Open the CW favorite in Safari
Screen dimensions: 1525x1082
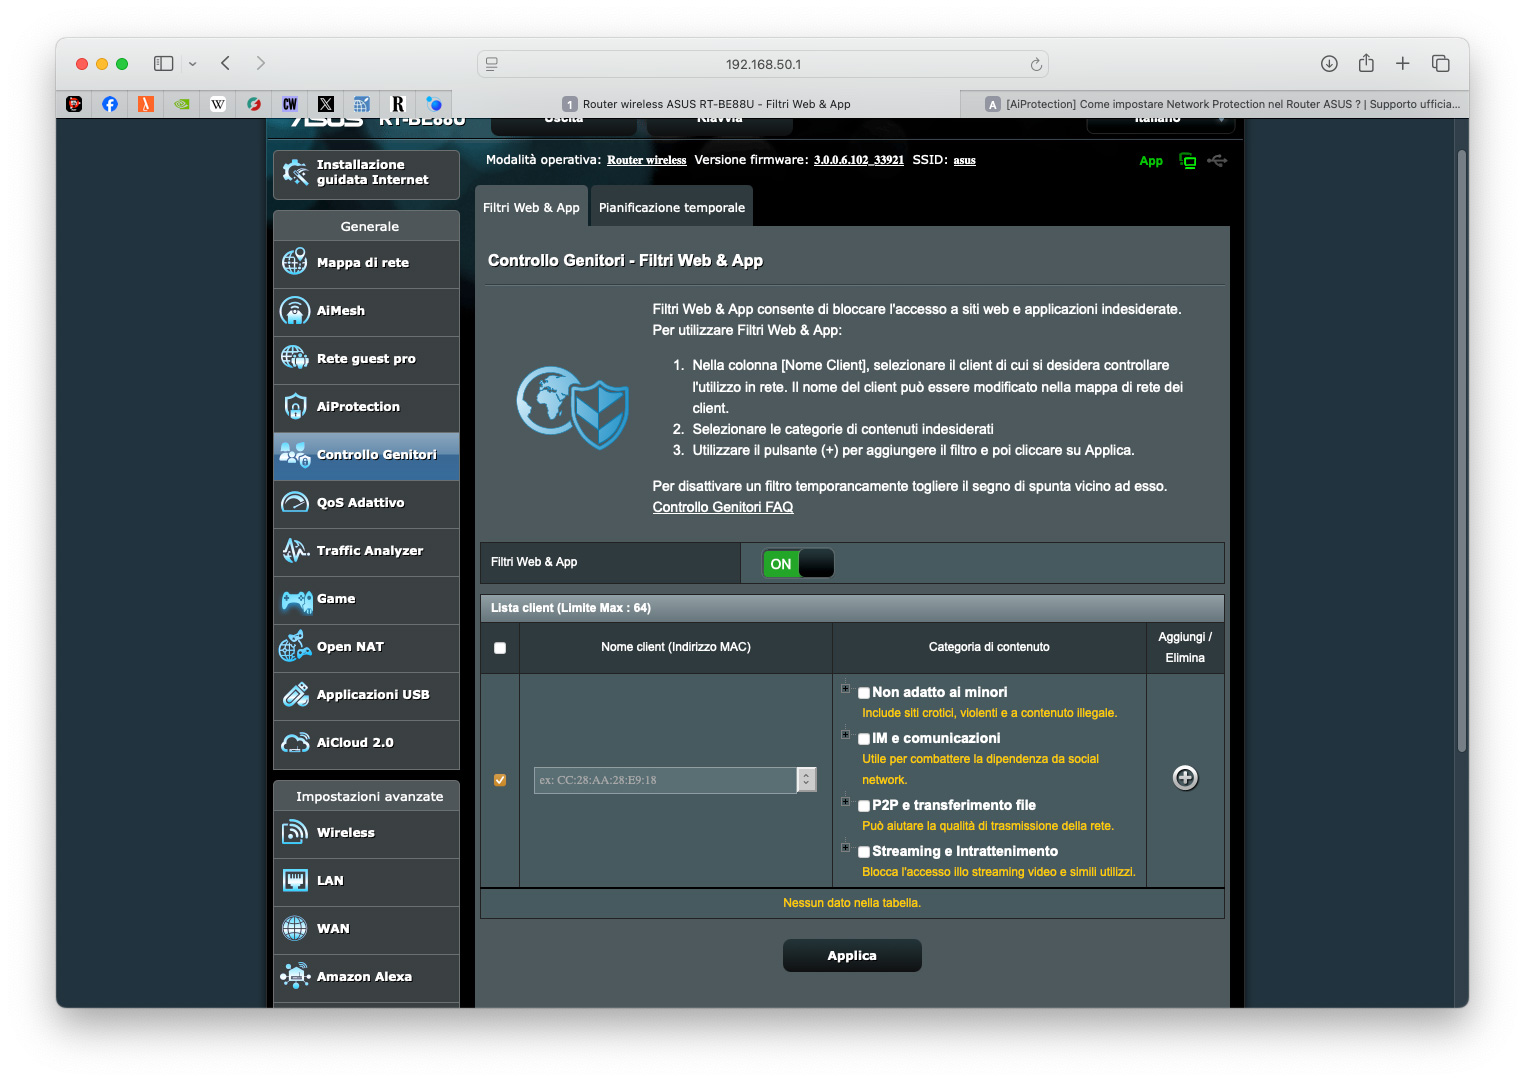coord(290,104)
